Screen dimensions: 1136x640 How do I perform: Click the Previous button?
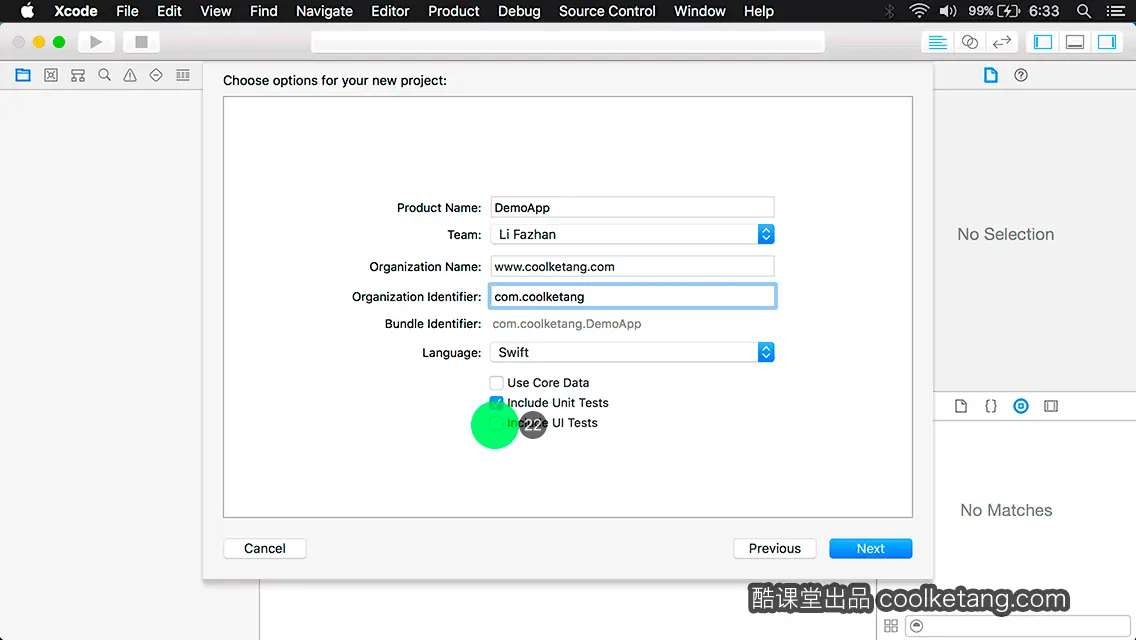[774, 549]
